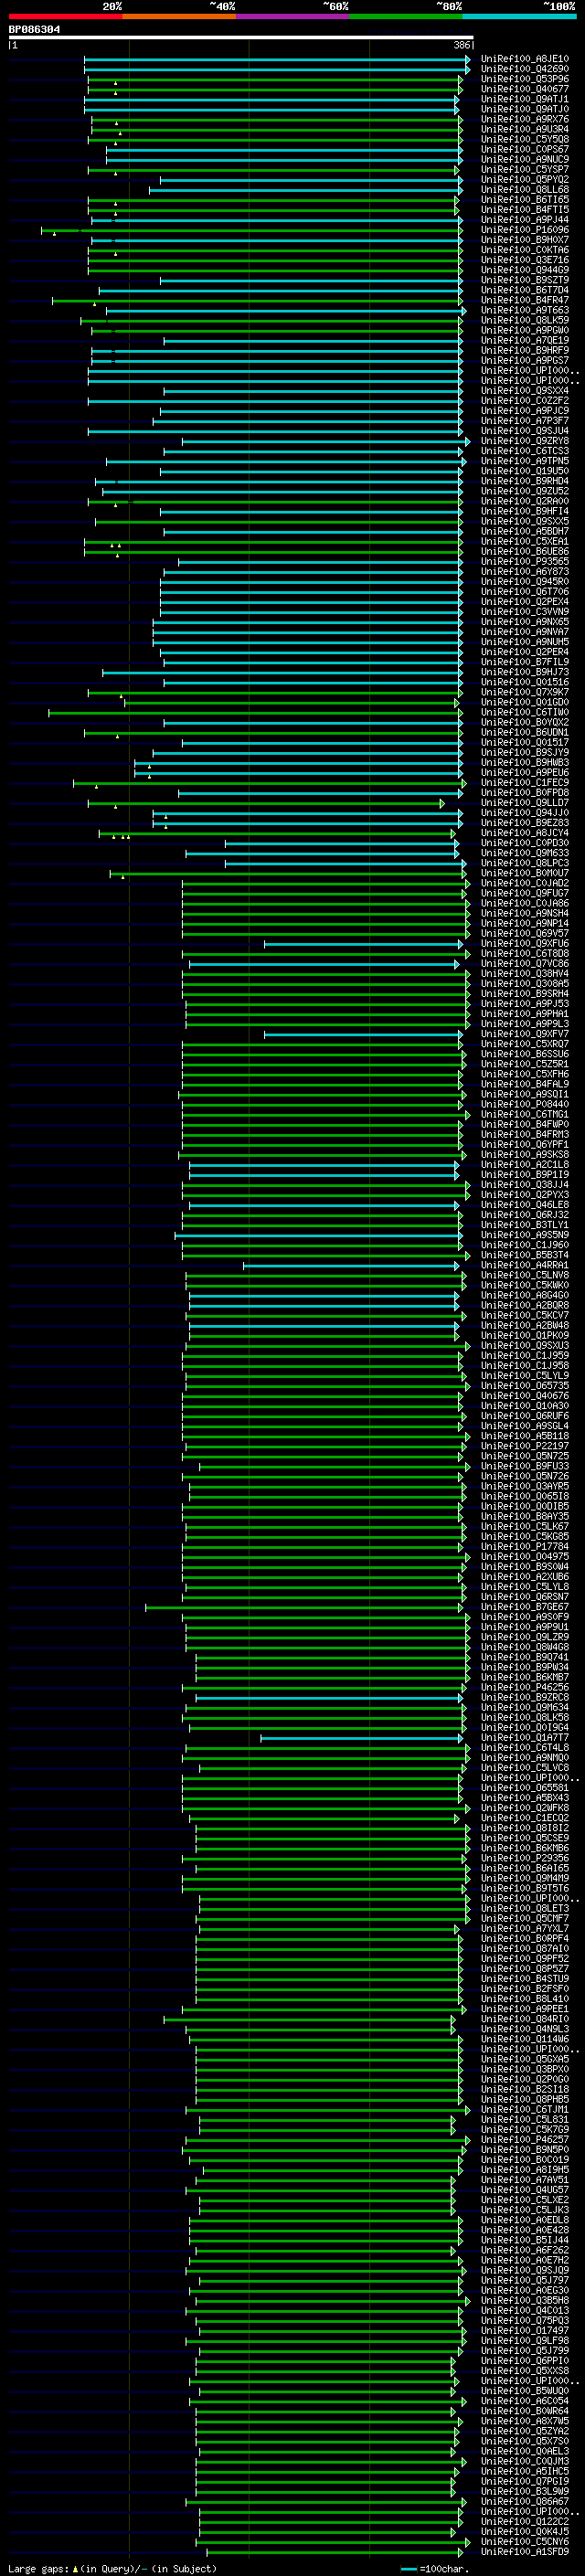Select hit UniRef100_A6C054
This screenshot has width=585, height=2576.
(525, 2401)
